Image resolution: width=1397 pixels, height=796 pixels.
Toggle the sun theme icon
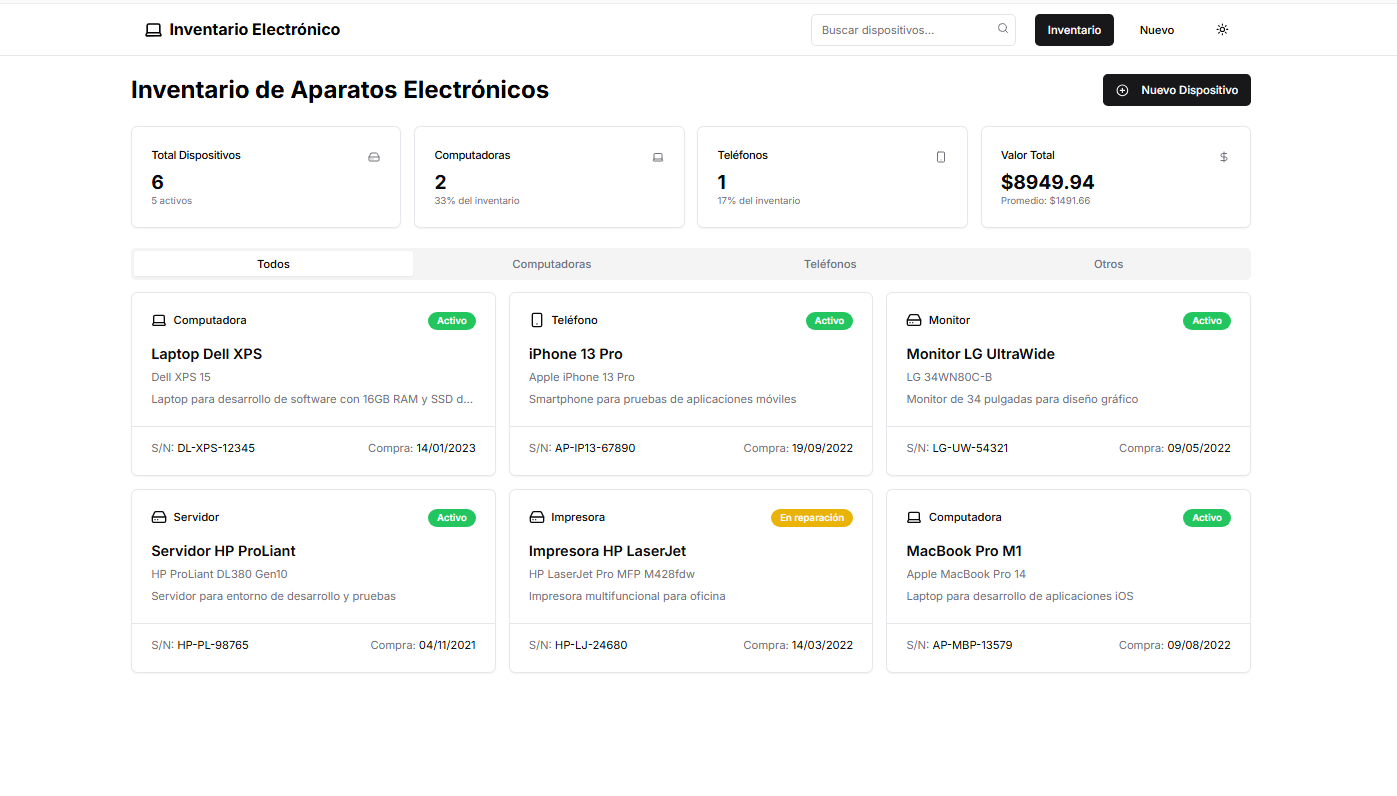[x=1222, y=30]
